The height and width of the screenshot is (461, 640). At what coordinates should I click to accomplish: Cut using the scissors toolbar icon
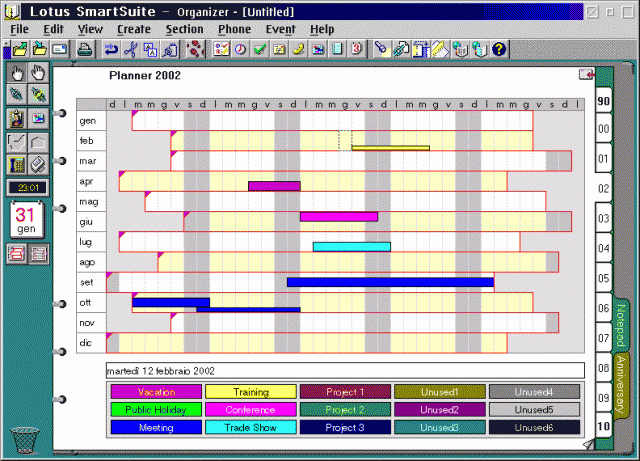pyautogui.click(x=131, y=49)
